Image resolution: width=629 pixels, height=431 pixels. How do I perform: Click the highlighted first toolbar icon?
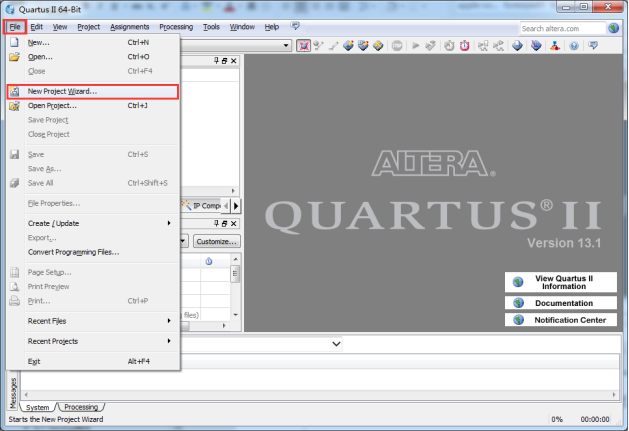pyautogui.click(x=304, y=45)
